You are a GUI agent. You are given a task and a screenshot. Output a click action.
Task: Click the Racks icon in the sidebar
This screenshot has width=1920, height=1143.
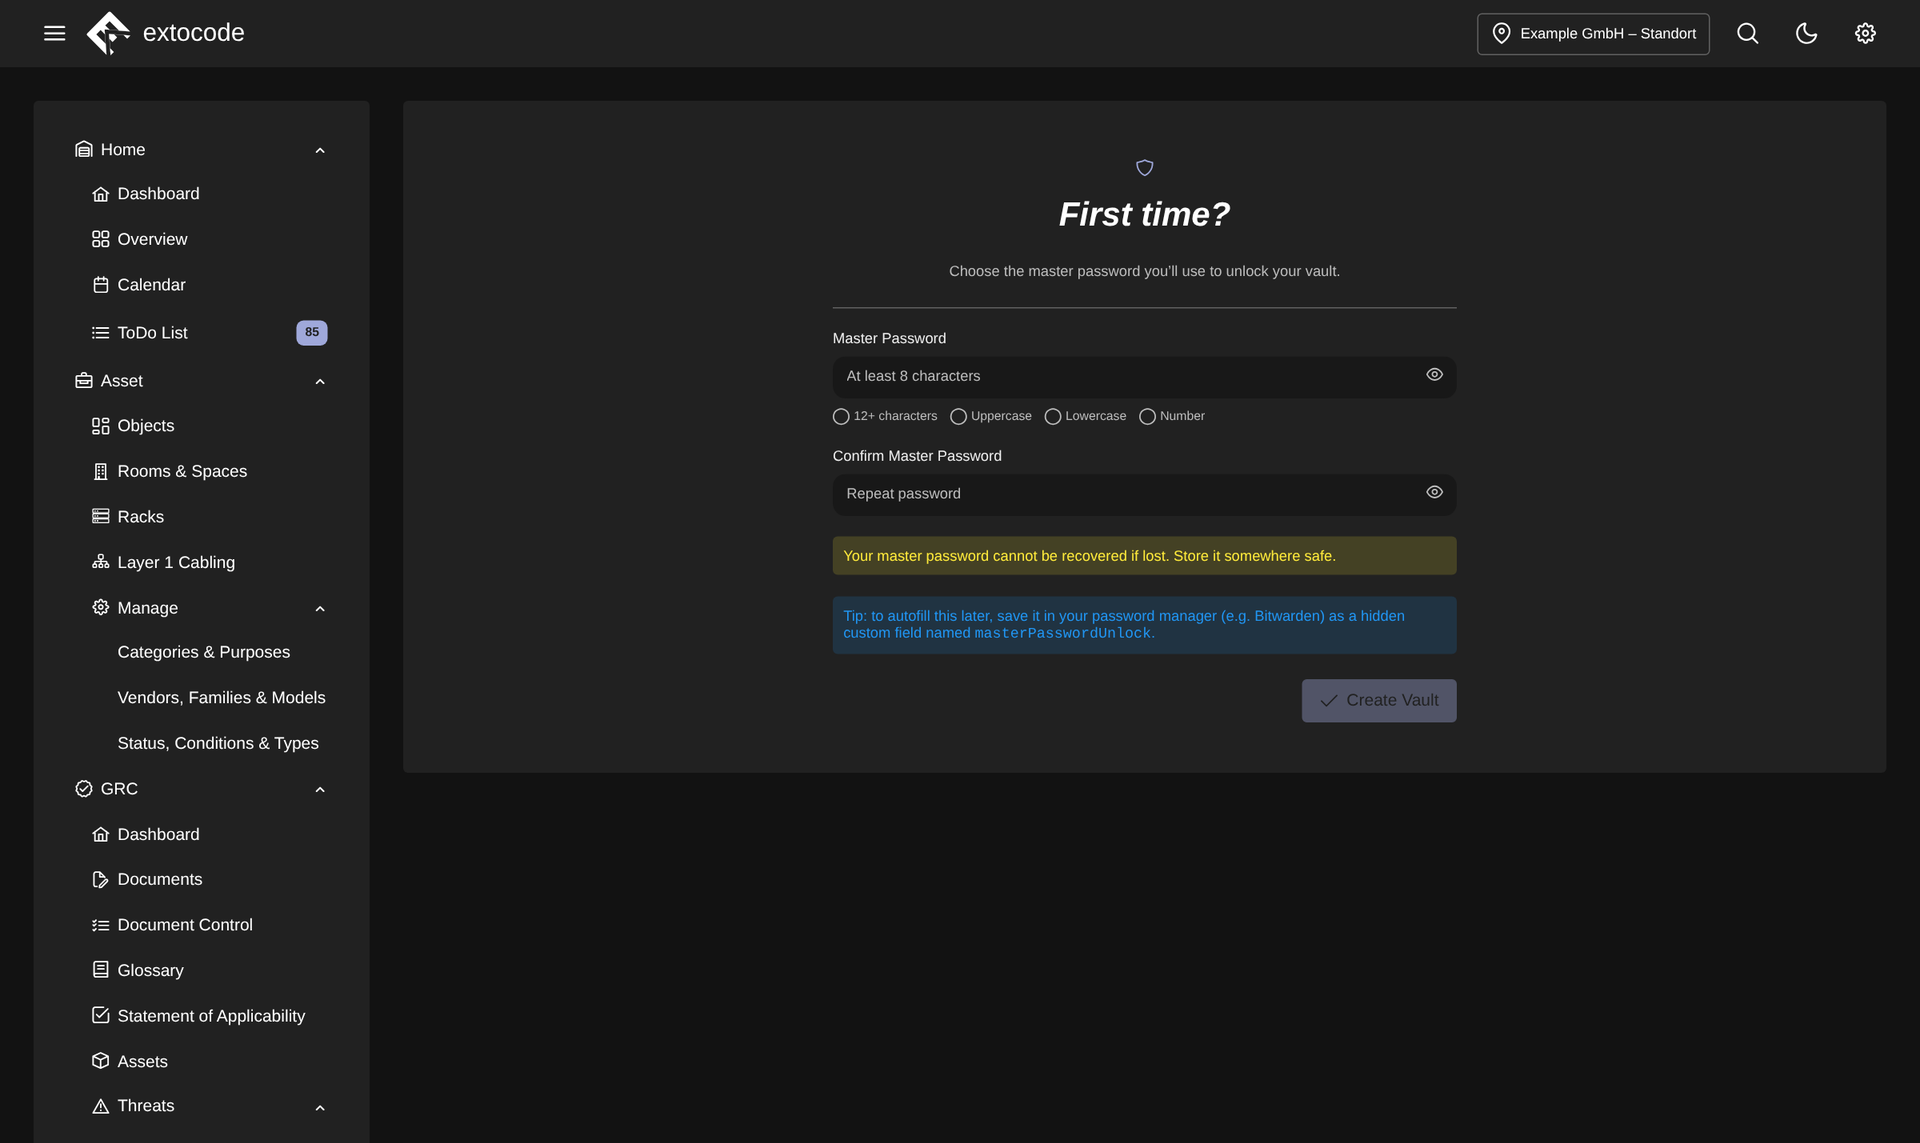[100, 517]
